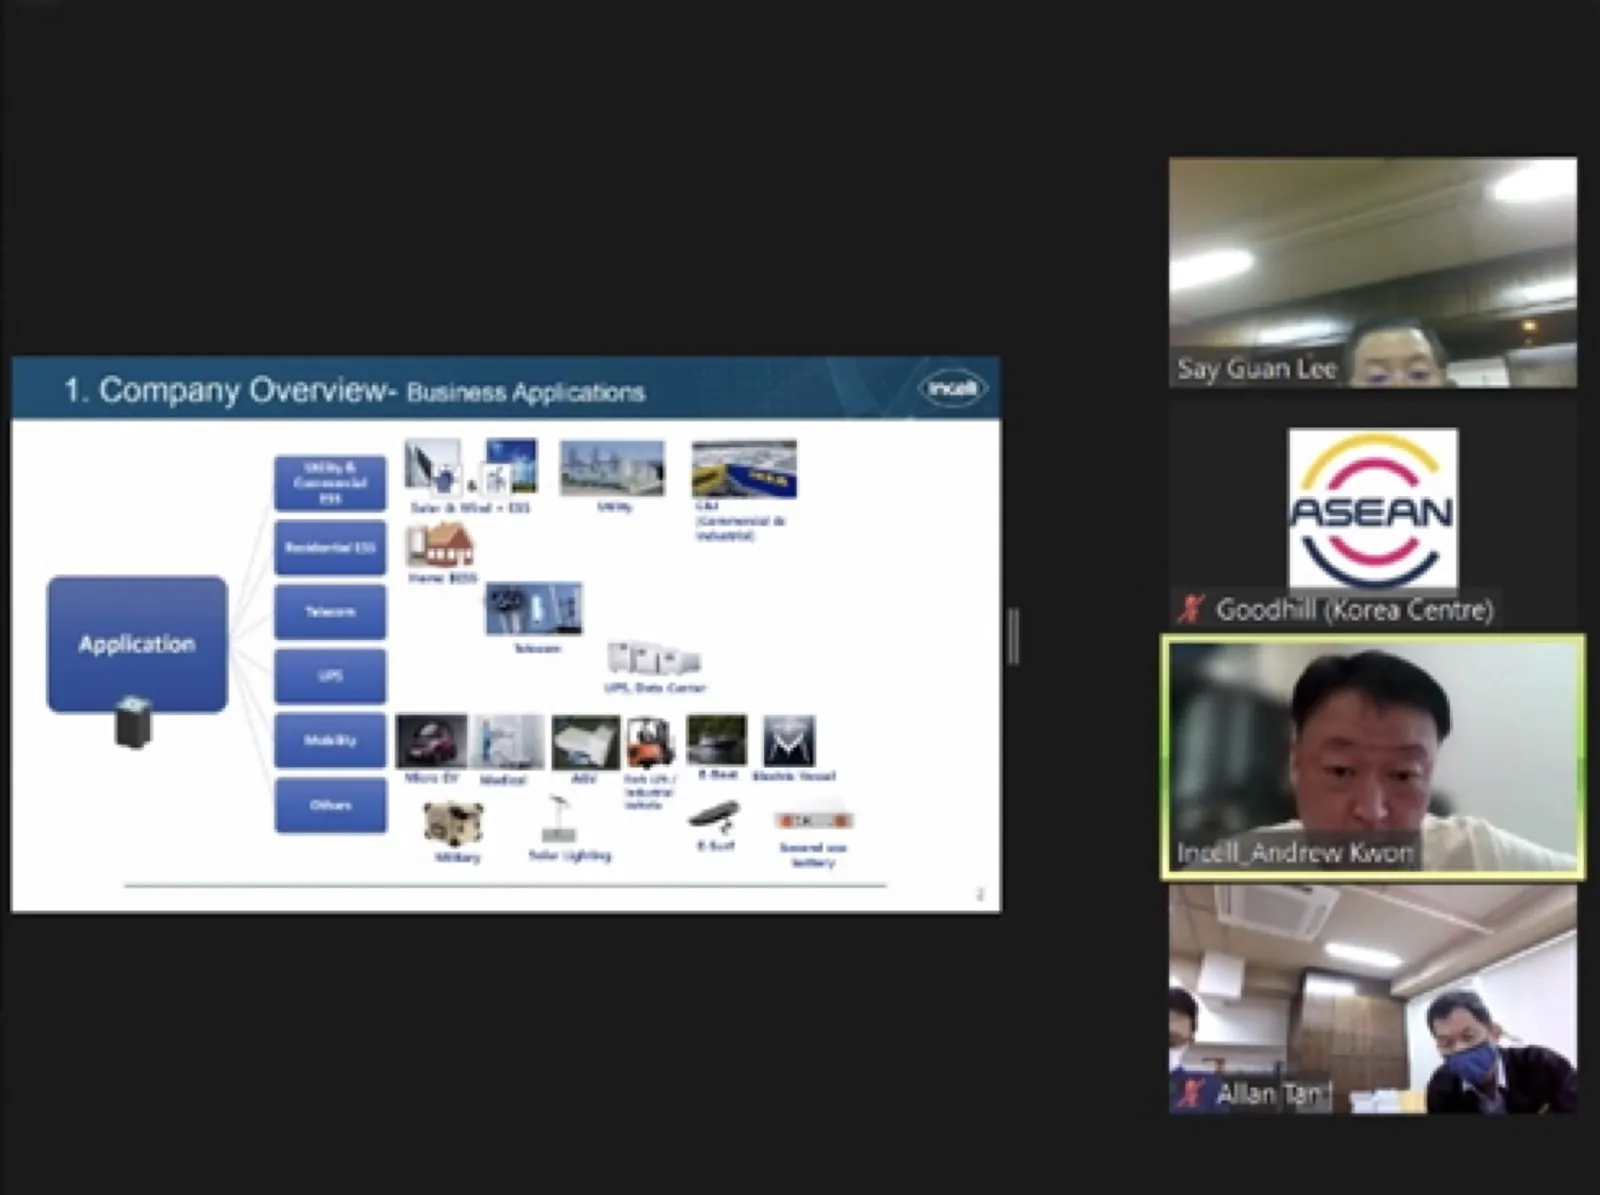Click the house icon for Home BESS

[x=440, y=545]
